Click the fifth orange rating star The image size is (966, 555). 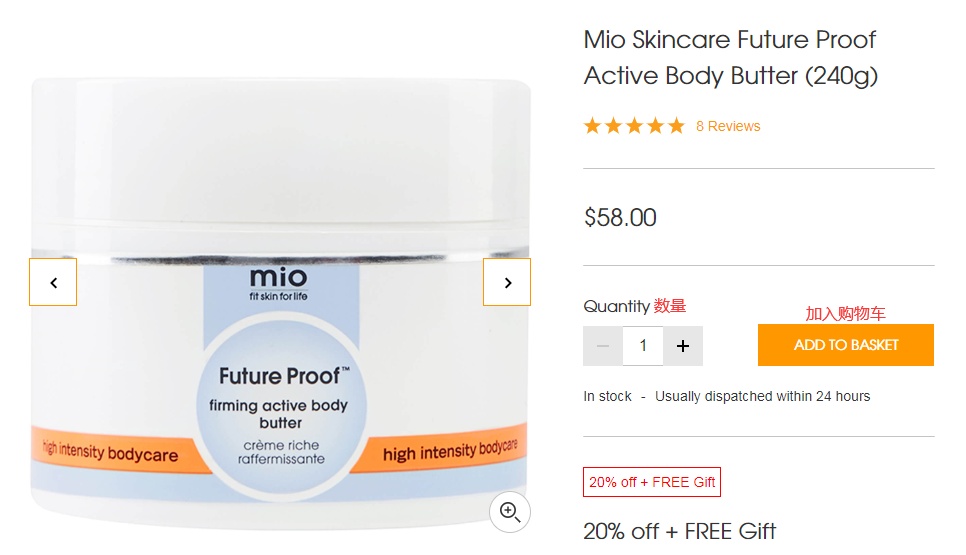click(x=676, y=126)
